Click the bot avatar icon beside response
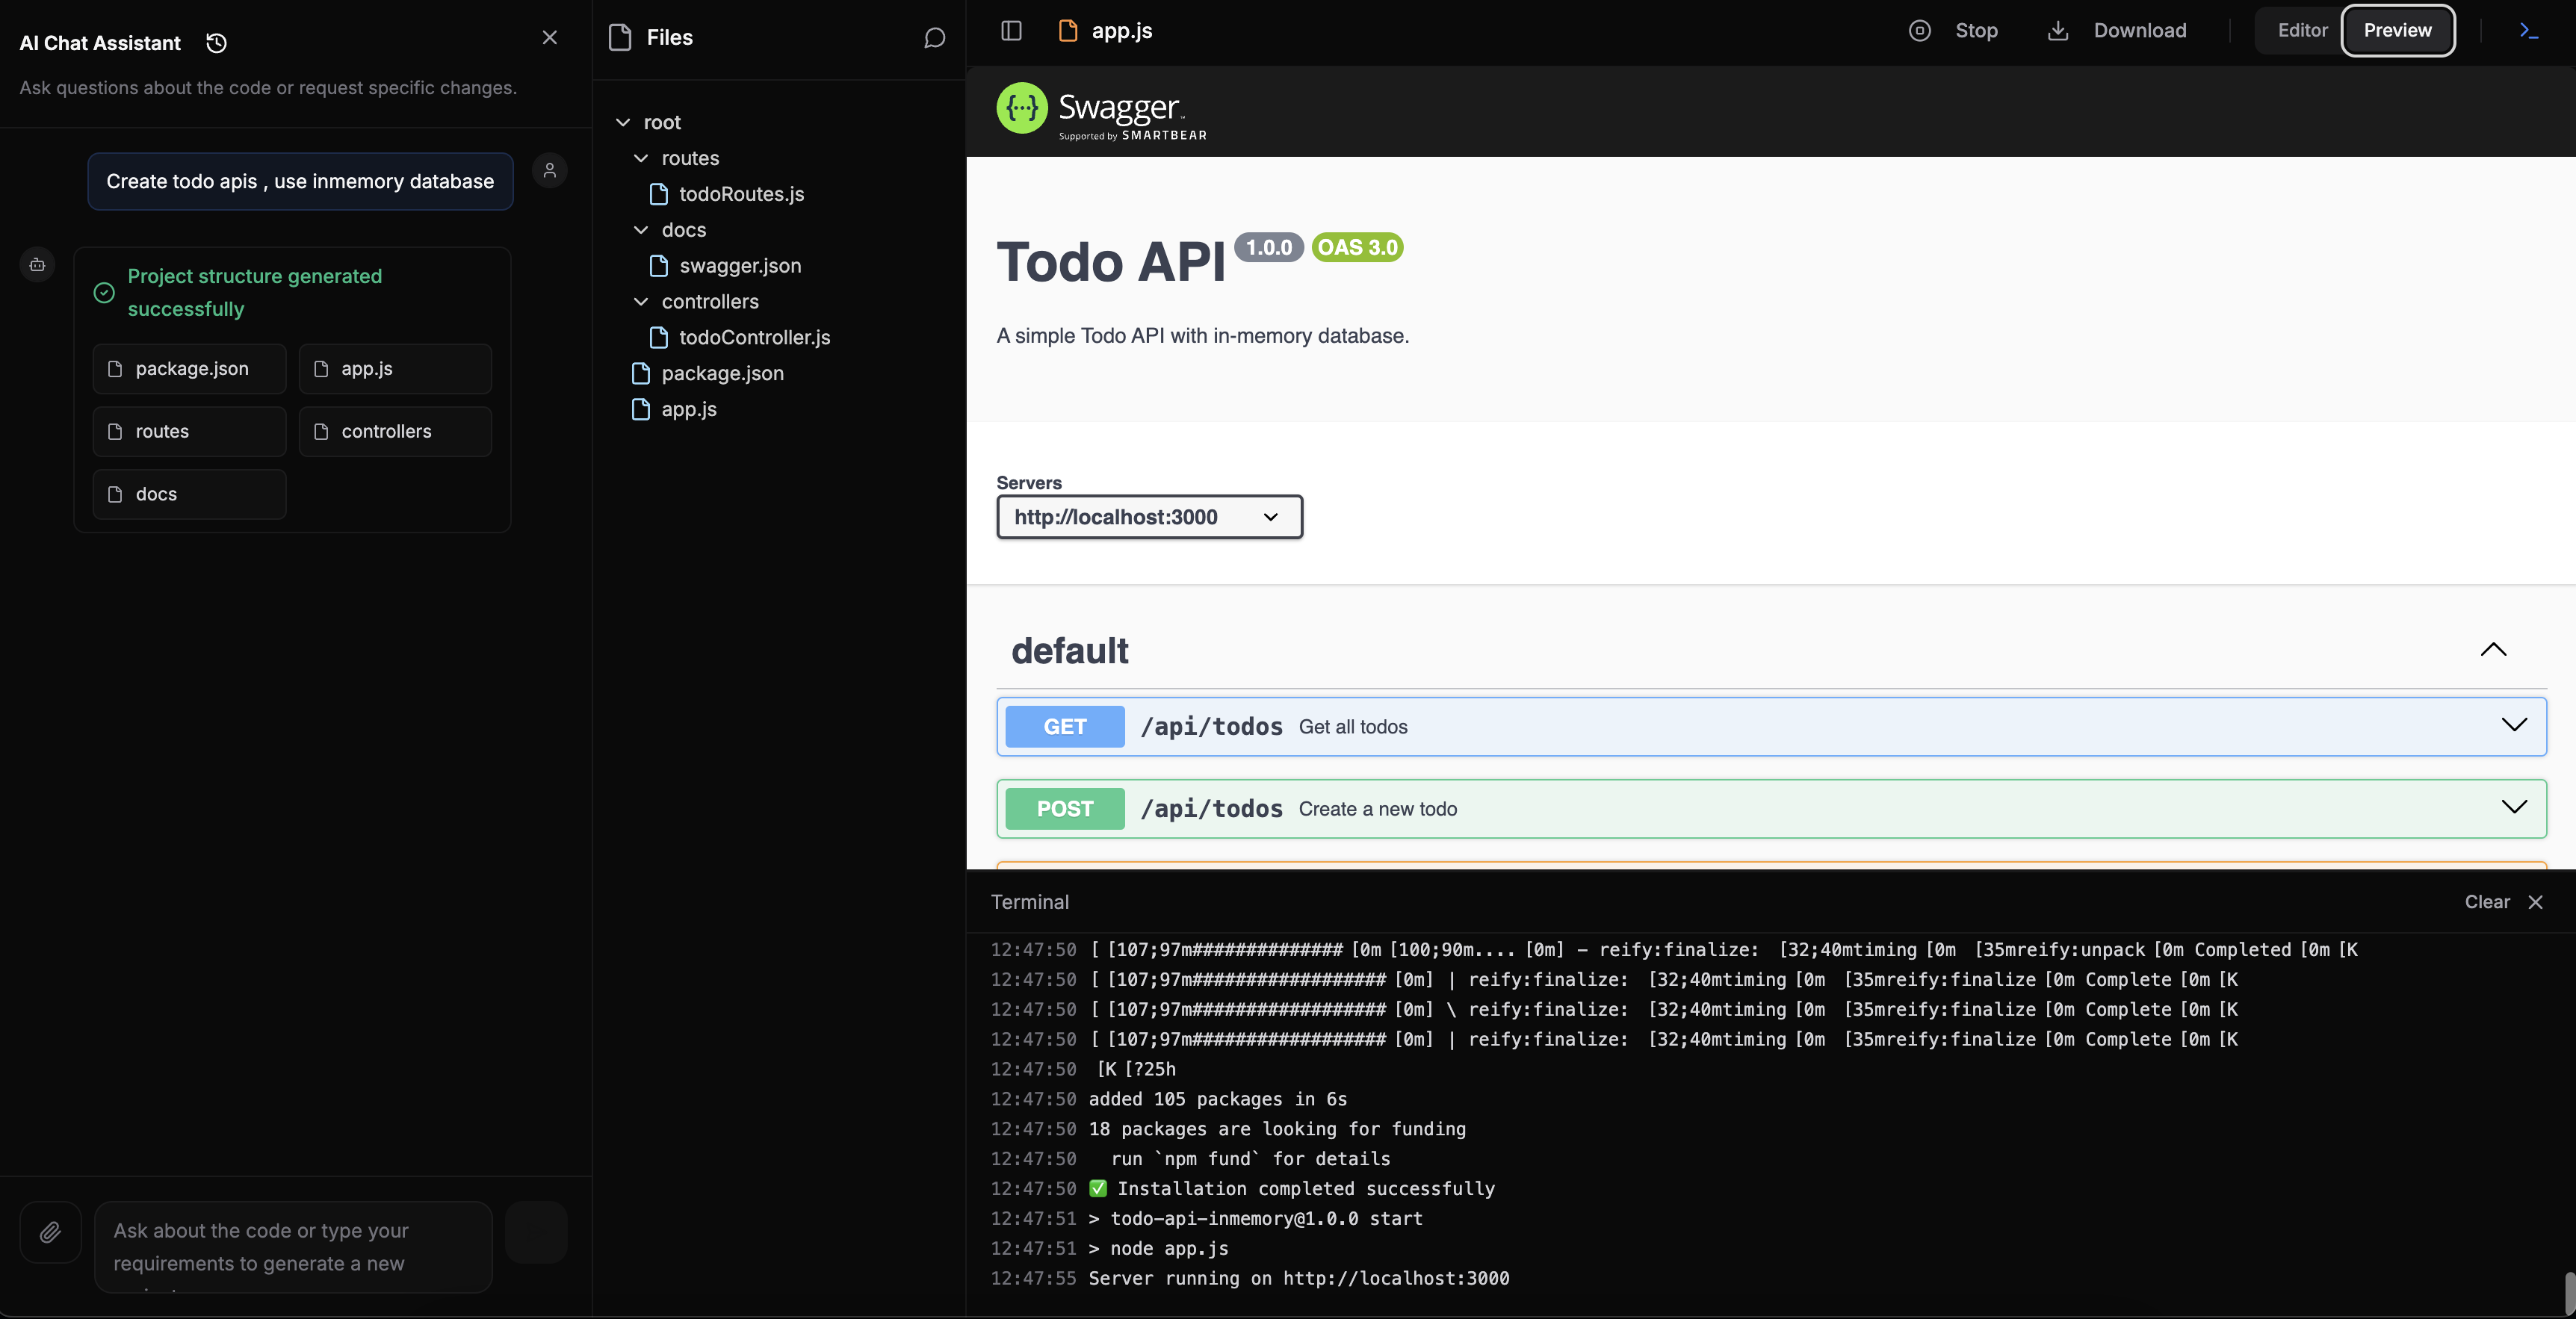The width and height of the screenshot is (2576, 1319). click(37, 265)
